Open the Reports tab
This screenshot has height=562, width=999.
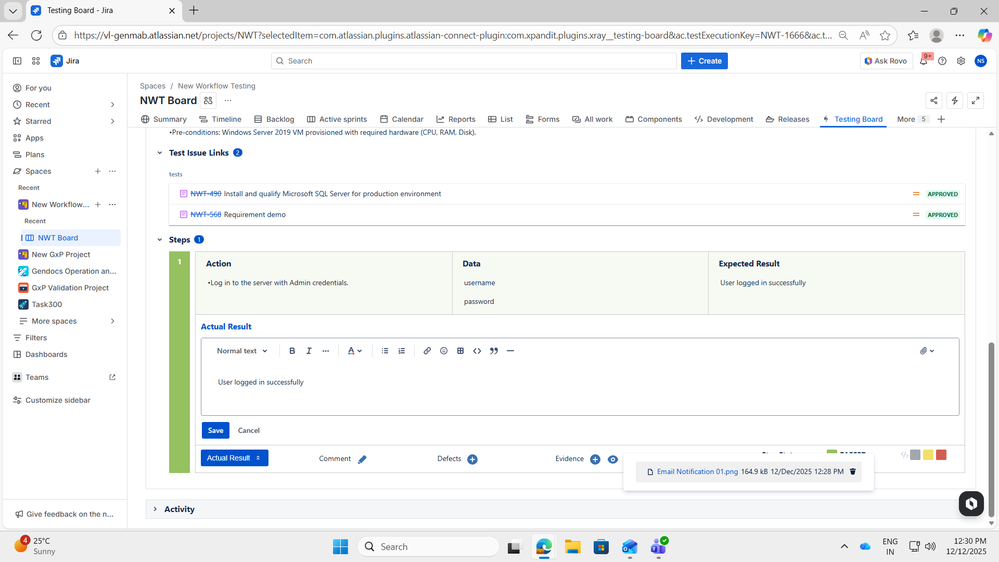tap(456, 119)
